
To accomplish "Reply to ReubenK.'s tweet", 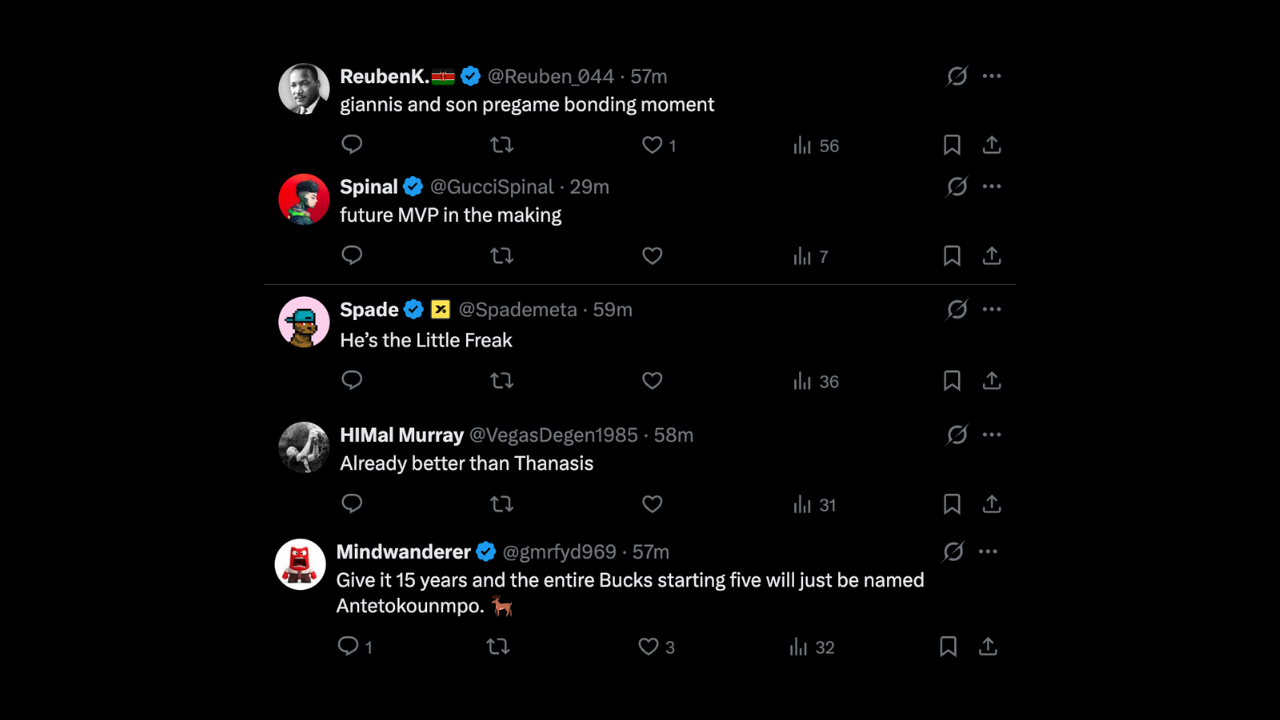I will 352,145.
